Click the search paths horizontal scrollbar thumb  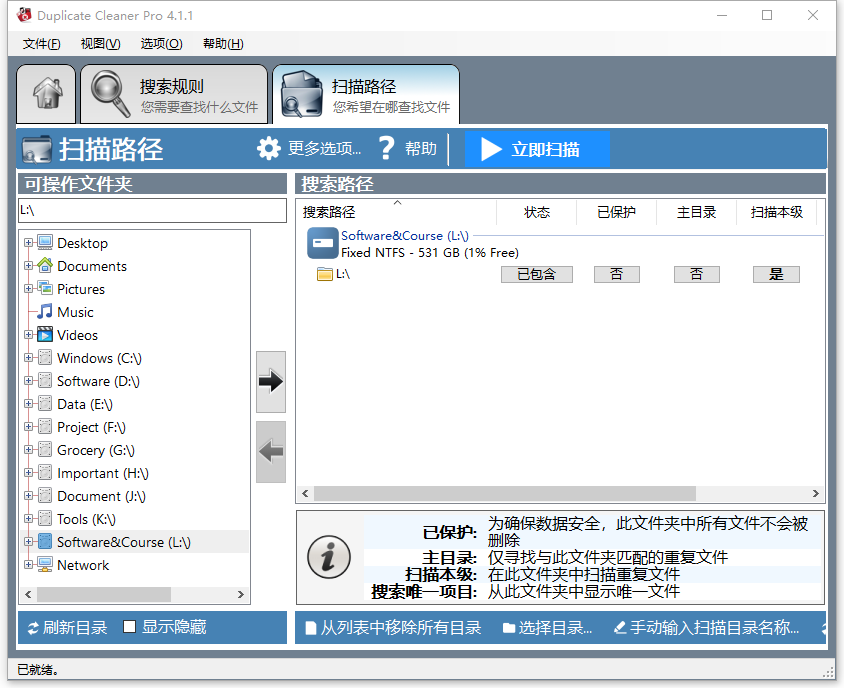[x=505, y=493]
